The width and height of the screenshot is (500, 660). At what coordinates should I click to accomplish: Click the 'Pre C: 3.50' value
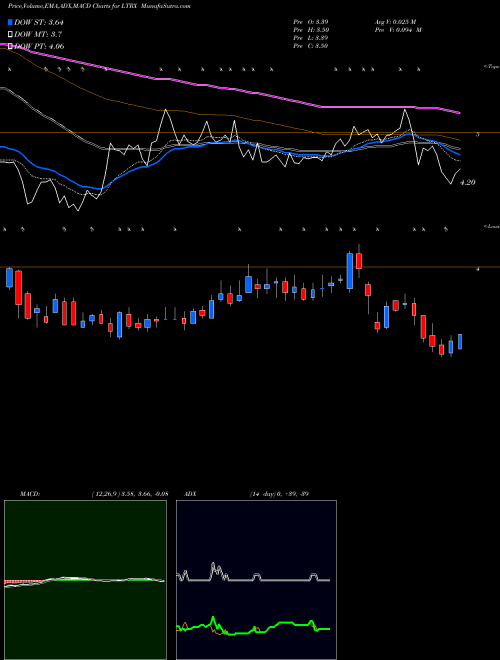pyautogui.click(x=311, y=46)
